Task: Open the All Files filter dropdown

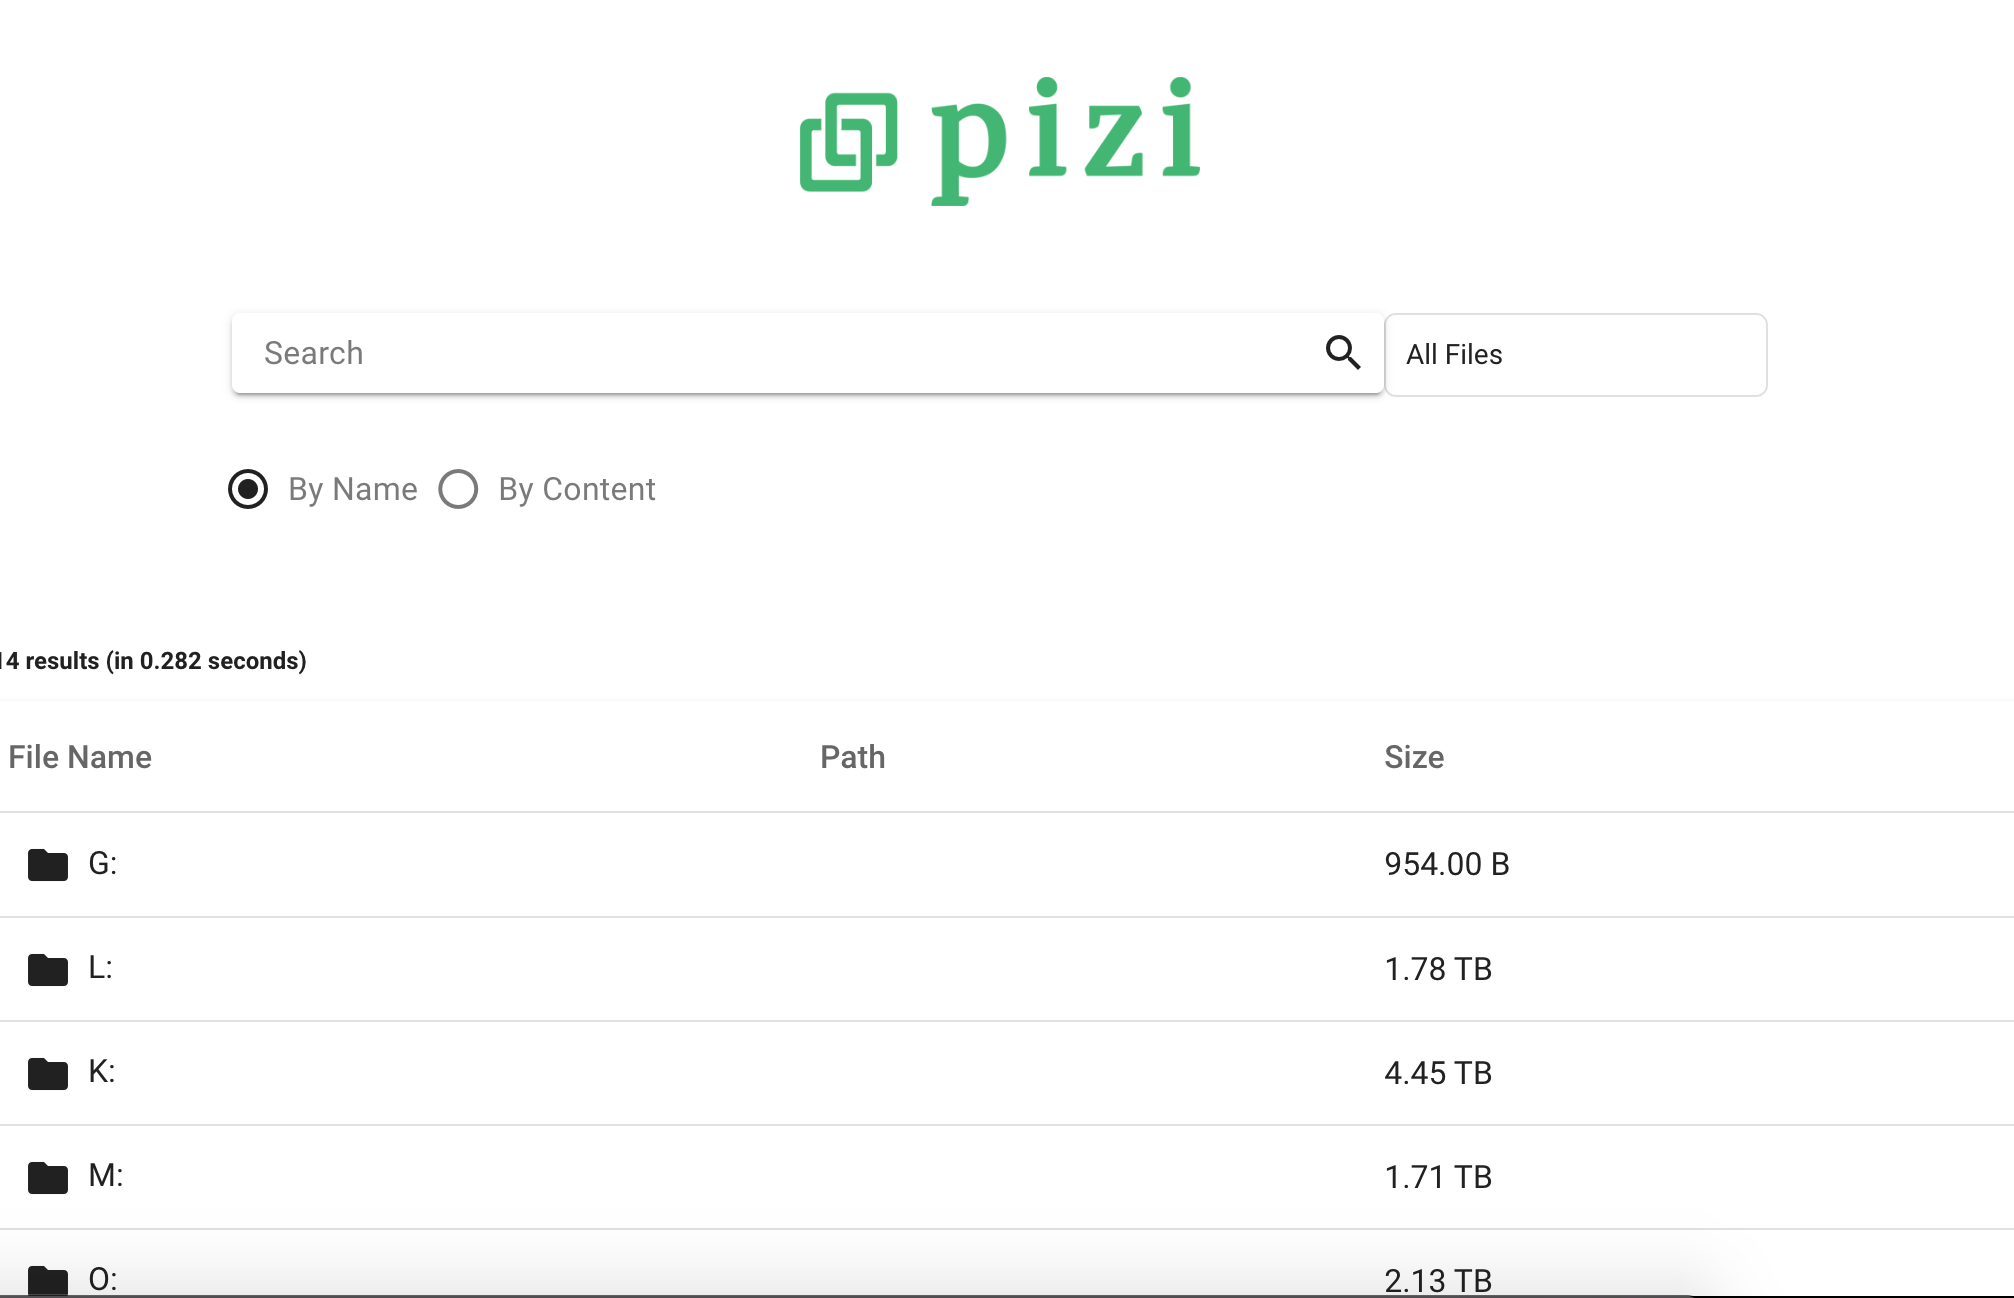Action: [x=1575, y=355]
